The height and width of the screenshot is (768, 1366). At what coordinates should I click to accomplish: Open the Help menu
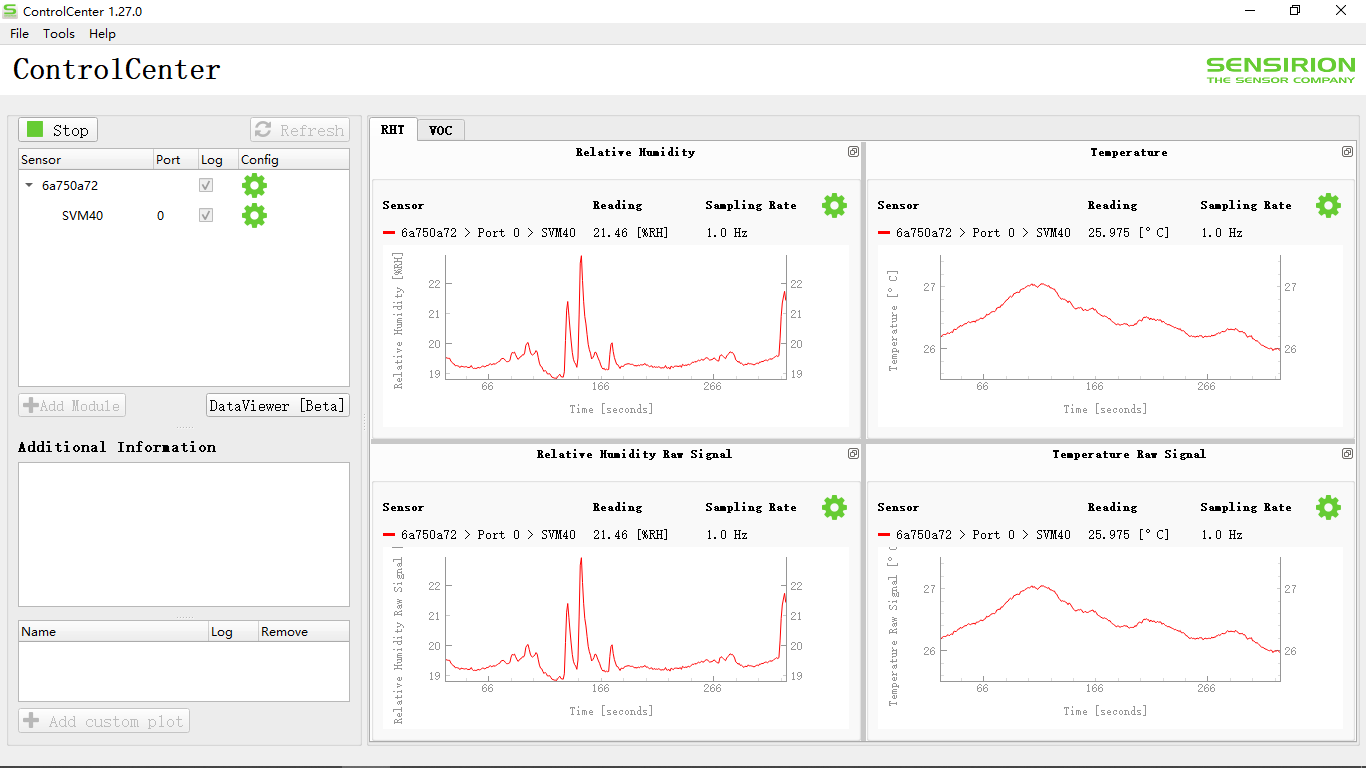click(x=102, y=33)
